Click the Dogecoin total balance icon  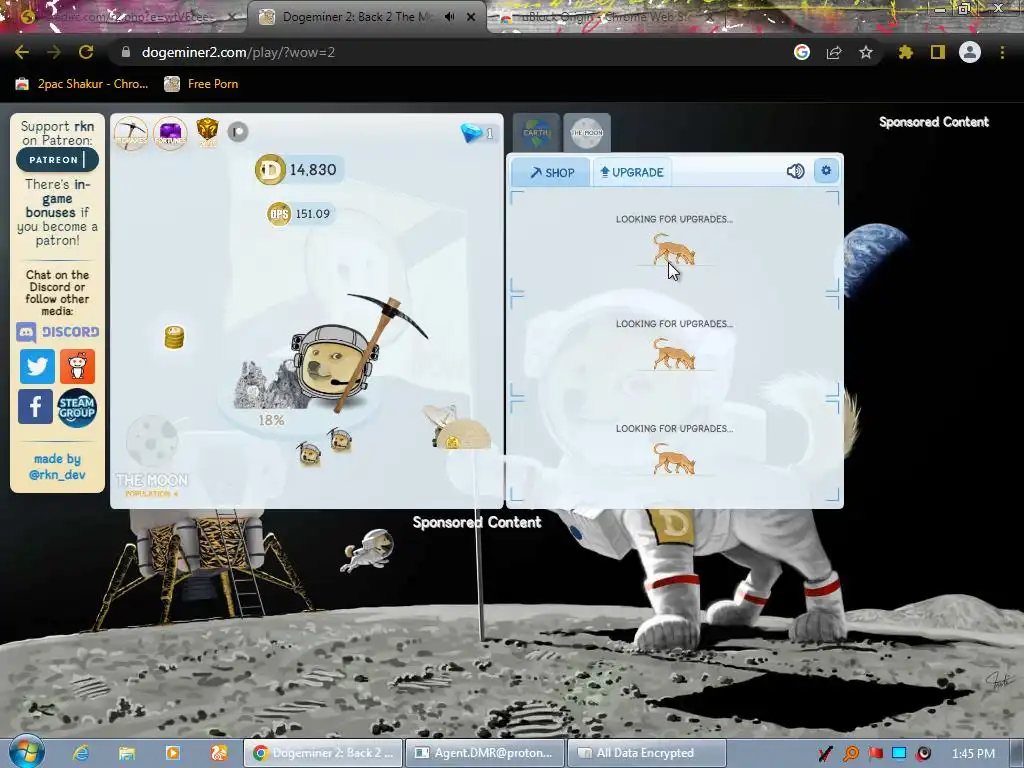tap(270, 170)
